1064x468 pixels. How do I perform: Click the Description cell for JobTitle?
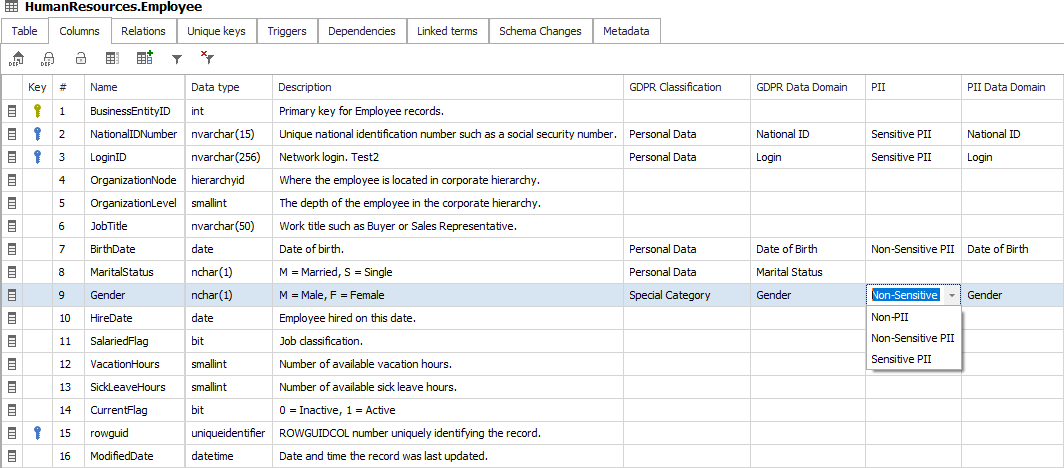tap(447, 226)
